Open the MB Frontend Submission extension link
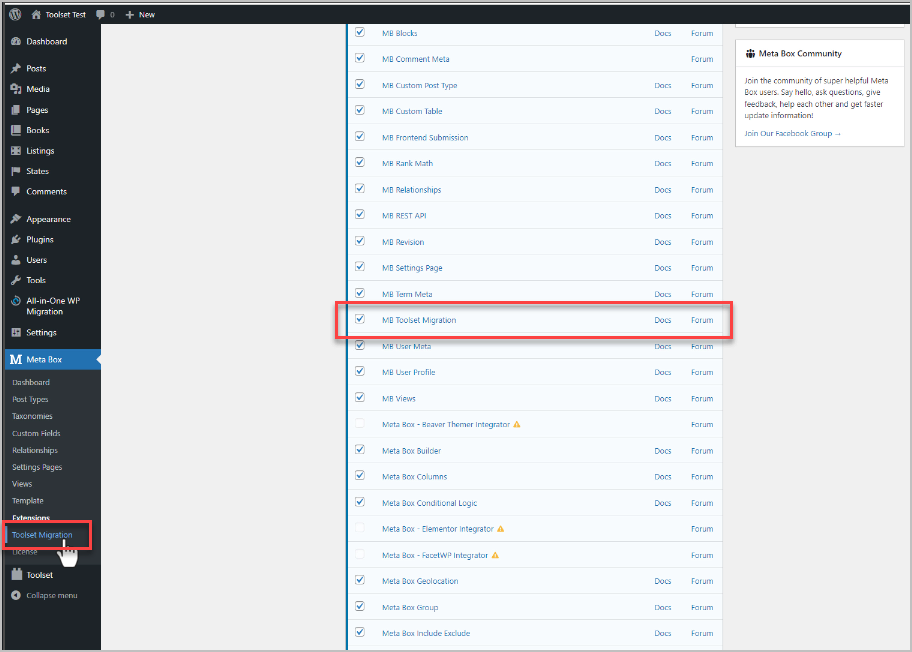Image resolution: width=912 pixels, height=652 pixels. (425, 138)
